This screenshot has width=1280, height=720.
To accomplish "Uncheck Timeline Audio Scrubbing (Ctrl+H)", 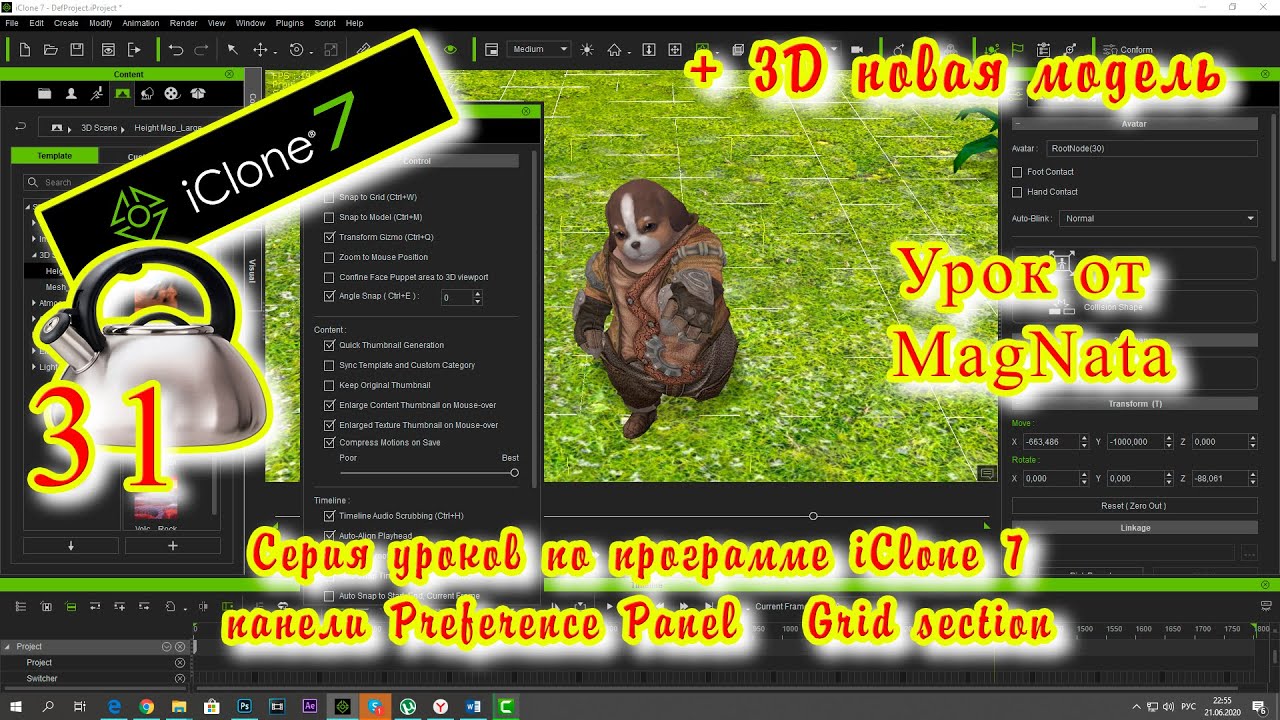I will 330,516.
